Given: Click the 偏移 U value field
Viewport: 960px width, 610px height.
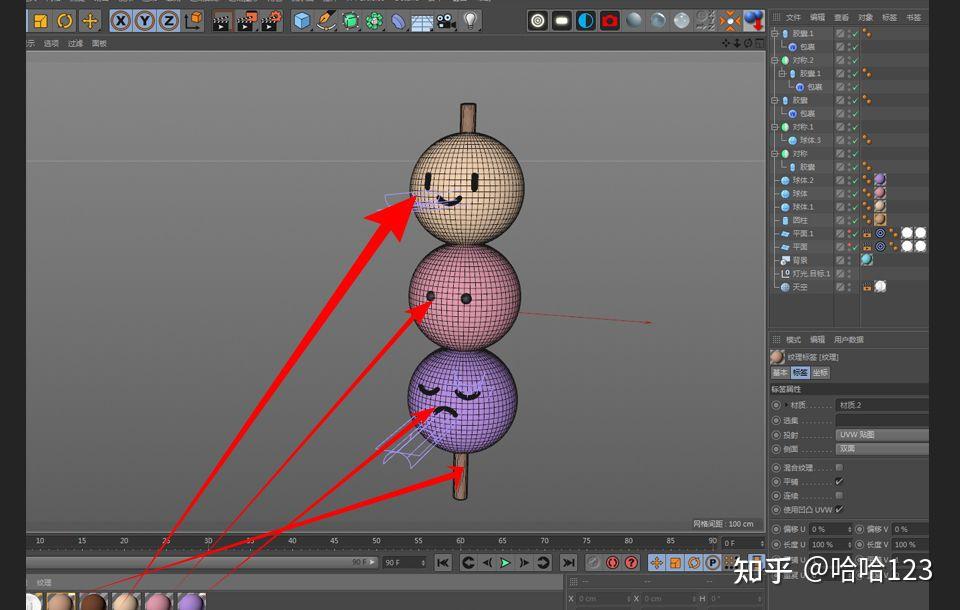Looking at the screenshot, I should coord(831,529).
